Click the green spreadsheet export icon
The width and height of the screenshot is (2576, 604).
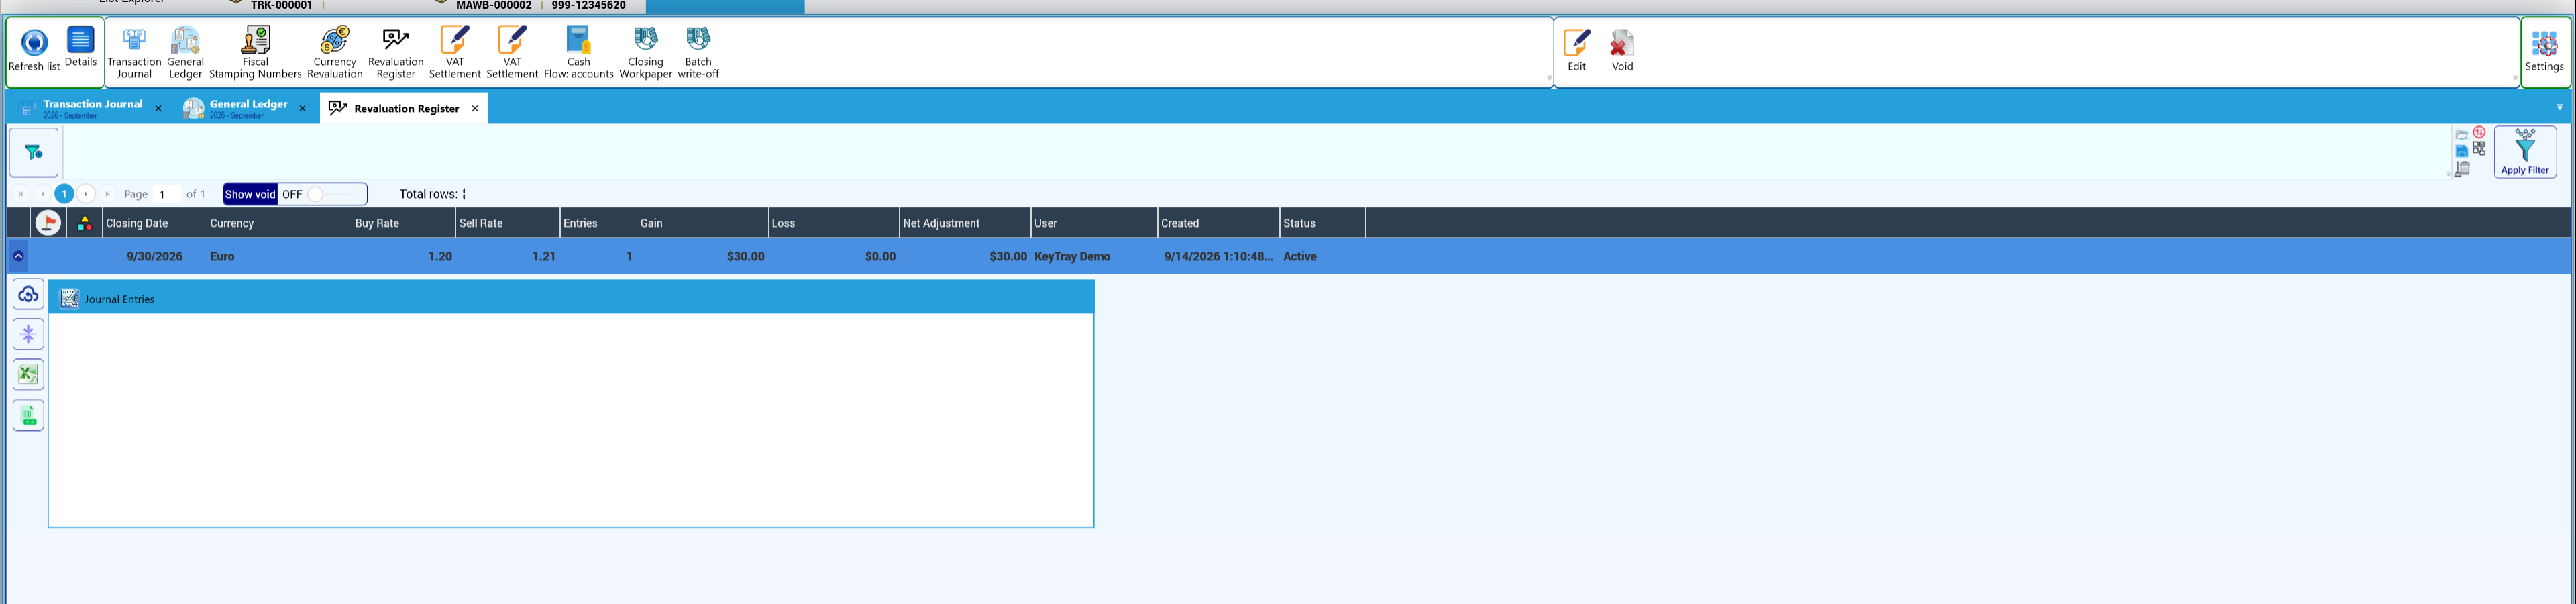(x=28, y=415)
